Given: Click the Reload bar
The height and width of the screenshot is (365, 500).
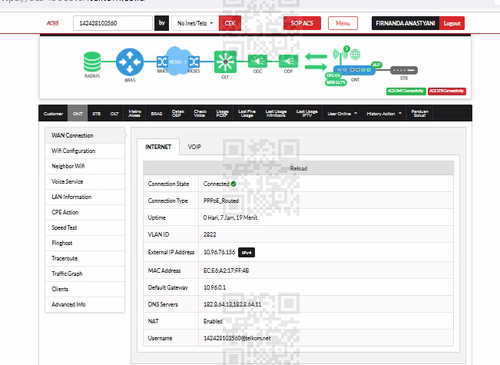Looking at the screenshot, I should [298, 168].
